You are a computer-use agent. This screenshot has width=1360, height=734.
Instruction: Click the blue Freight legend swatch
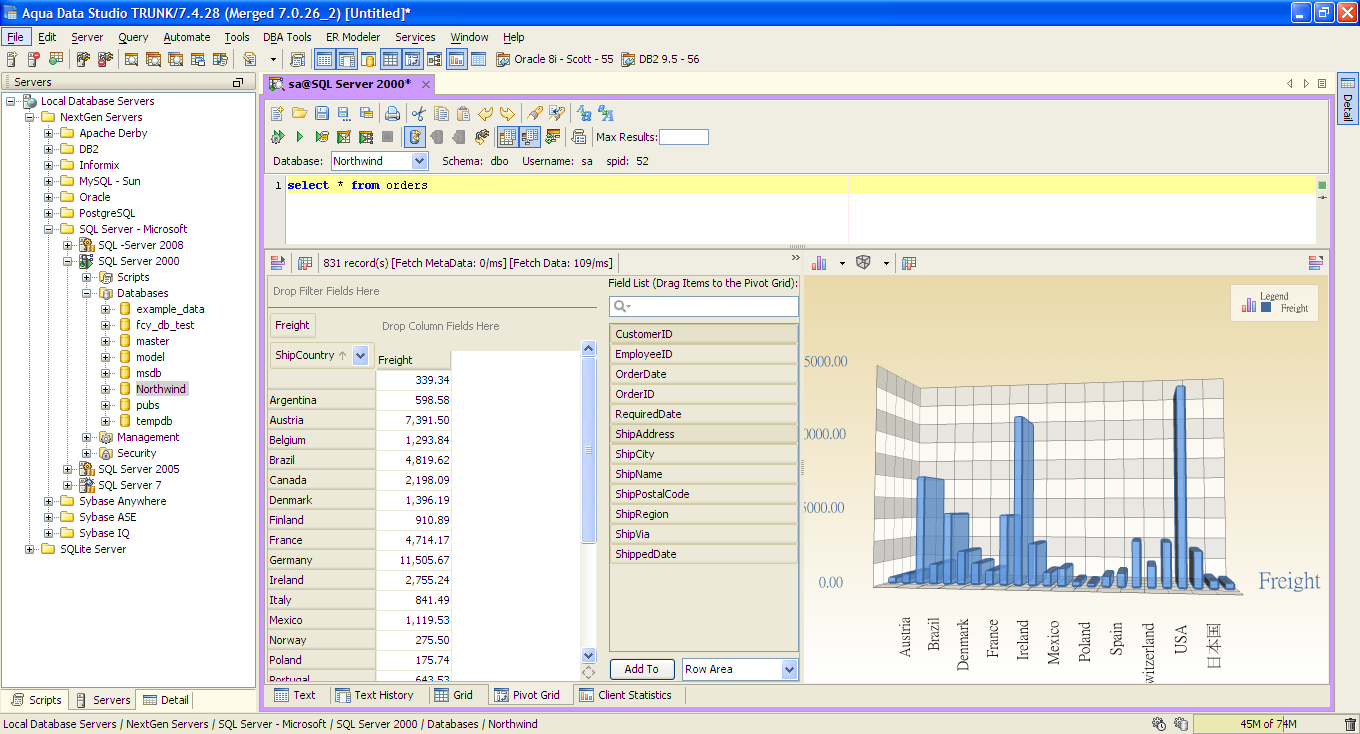pos(1266,308)
